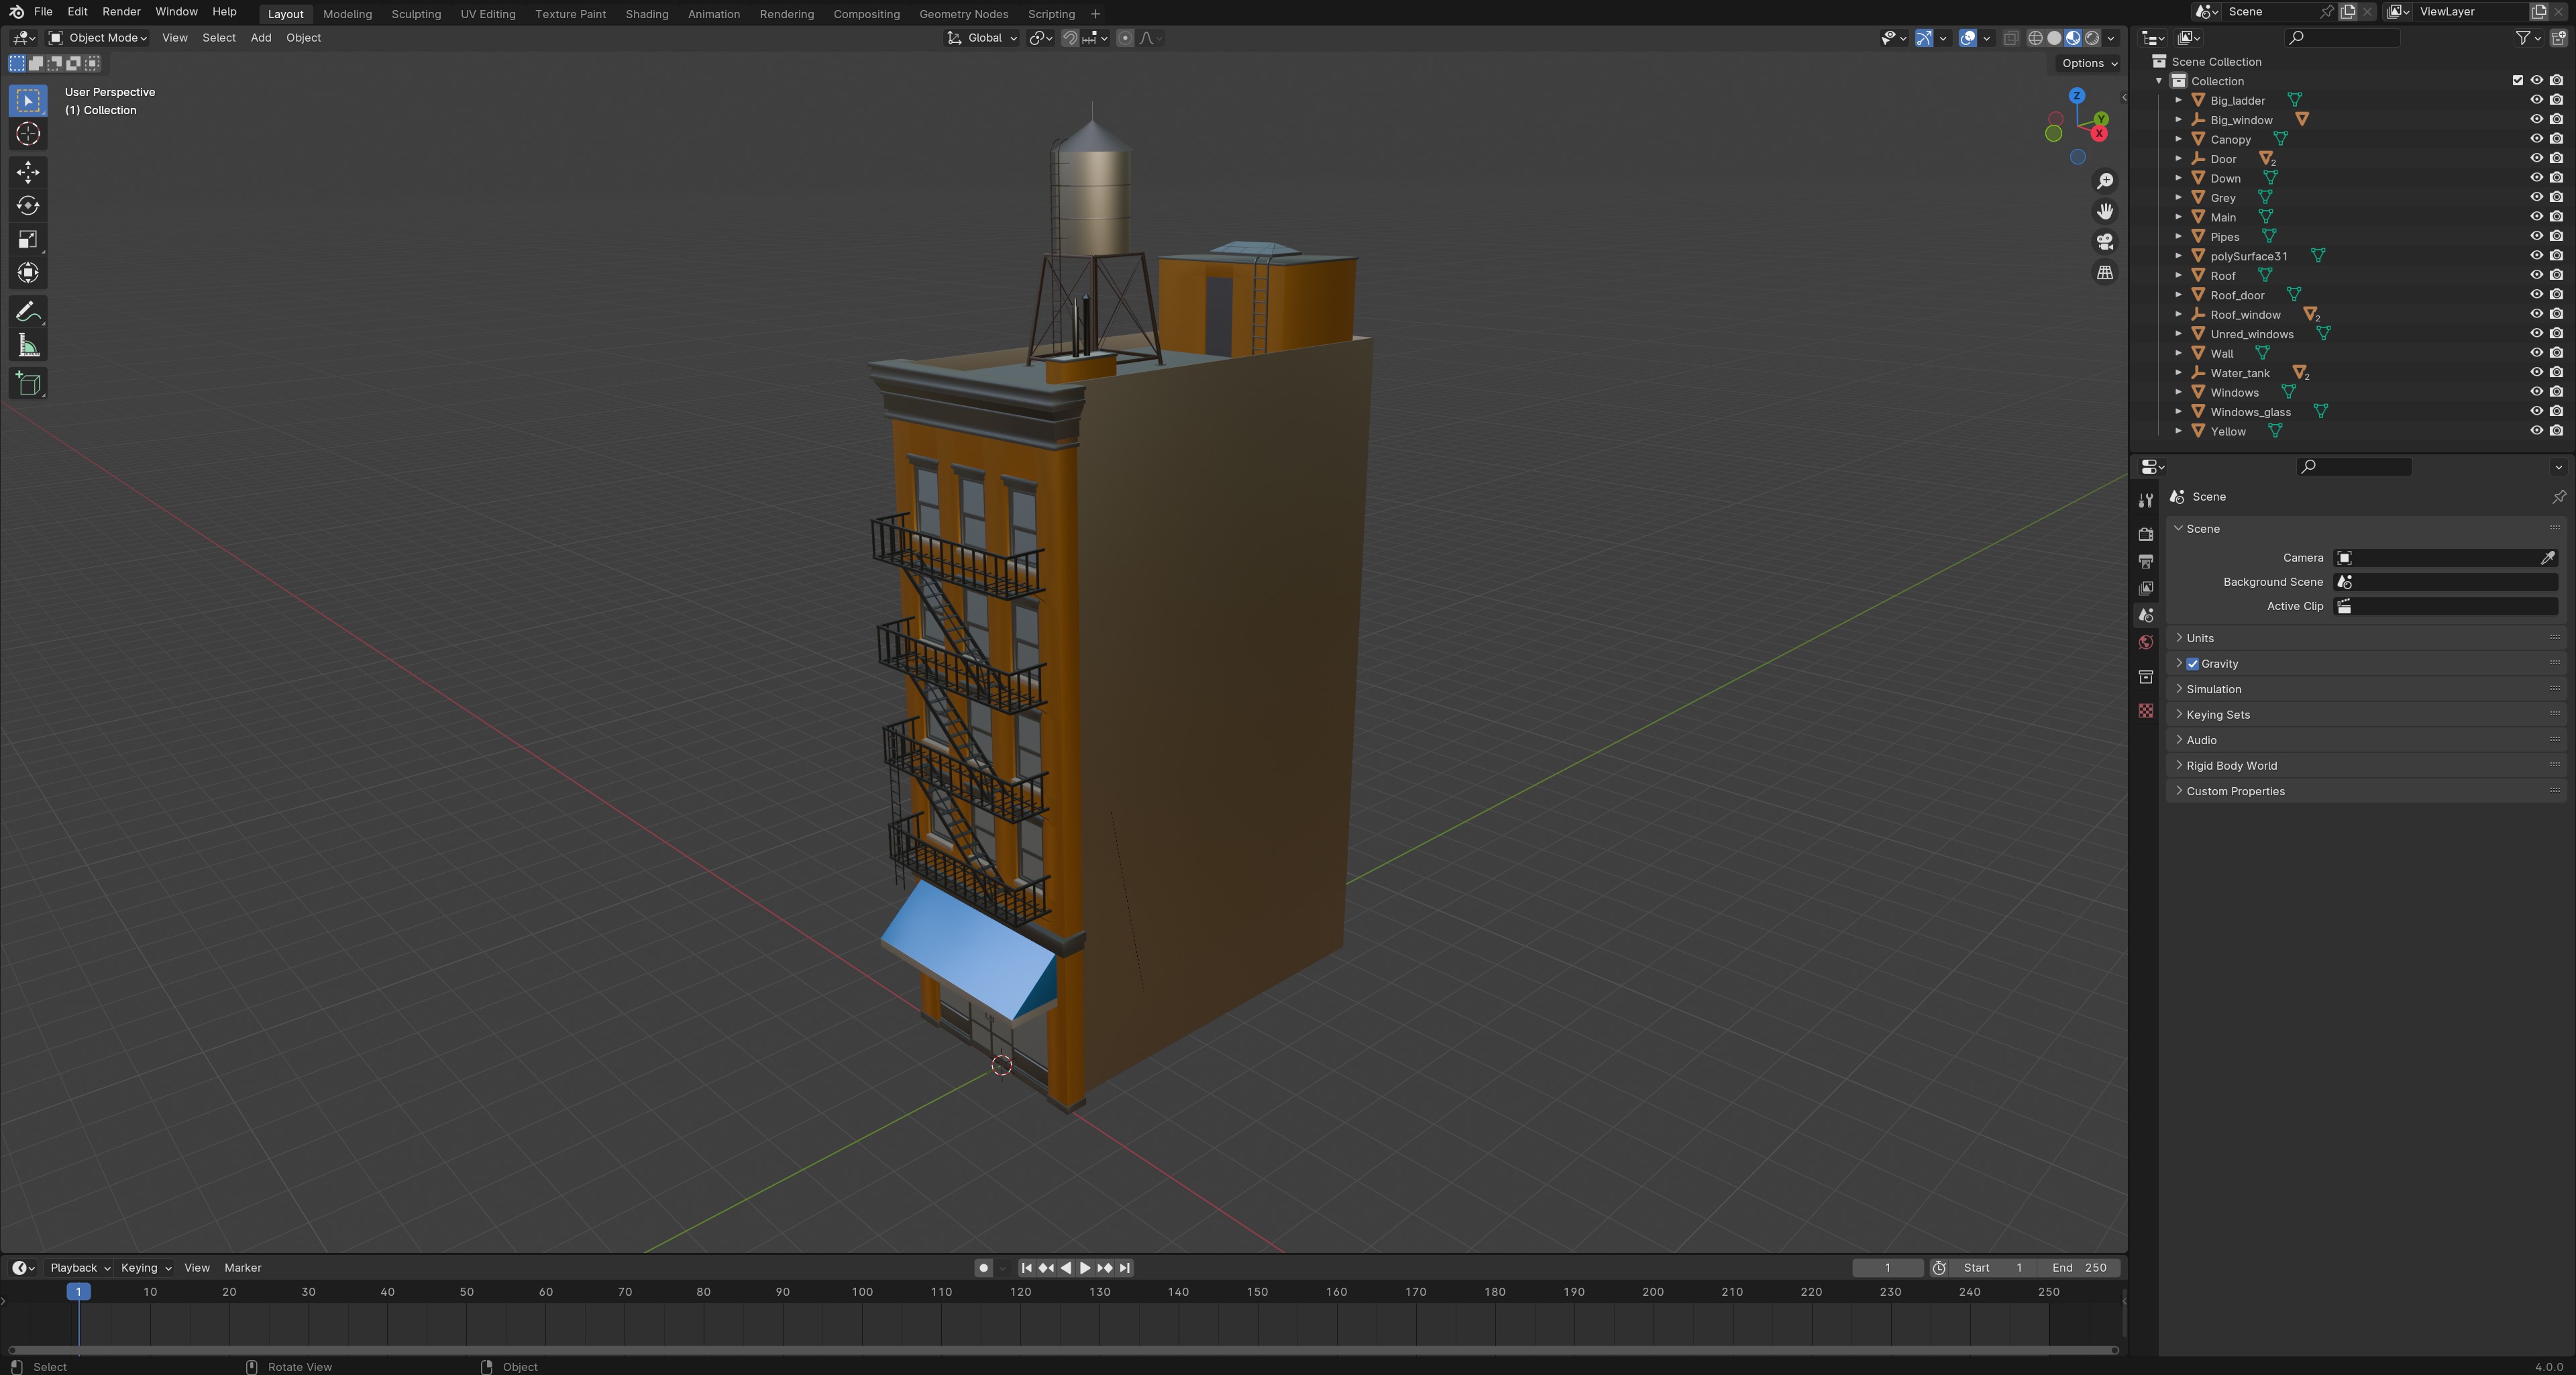Click the View menu in 3D viewport header
Screen dimensions: 2576x1375
(x=175, y=38)
